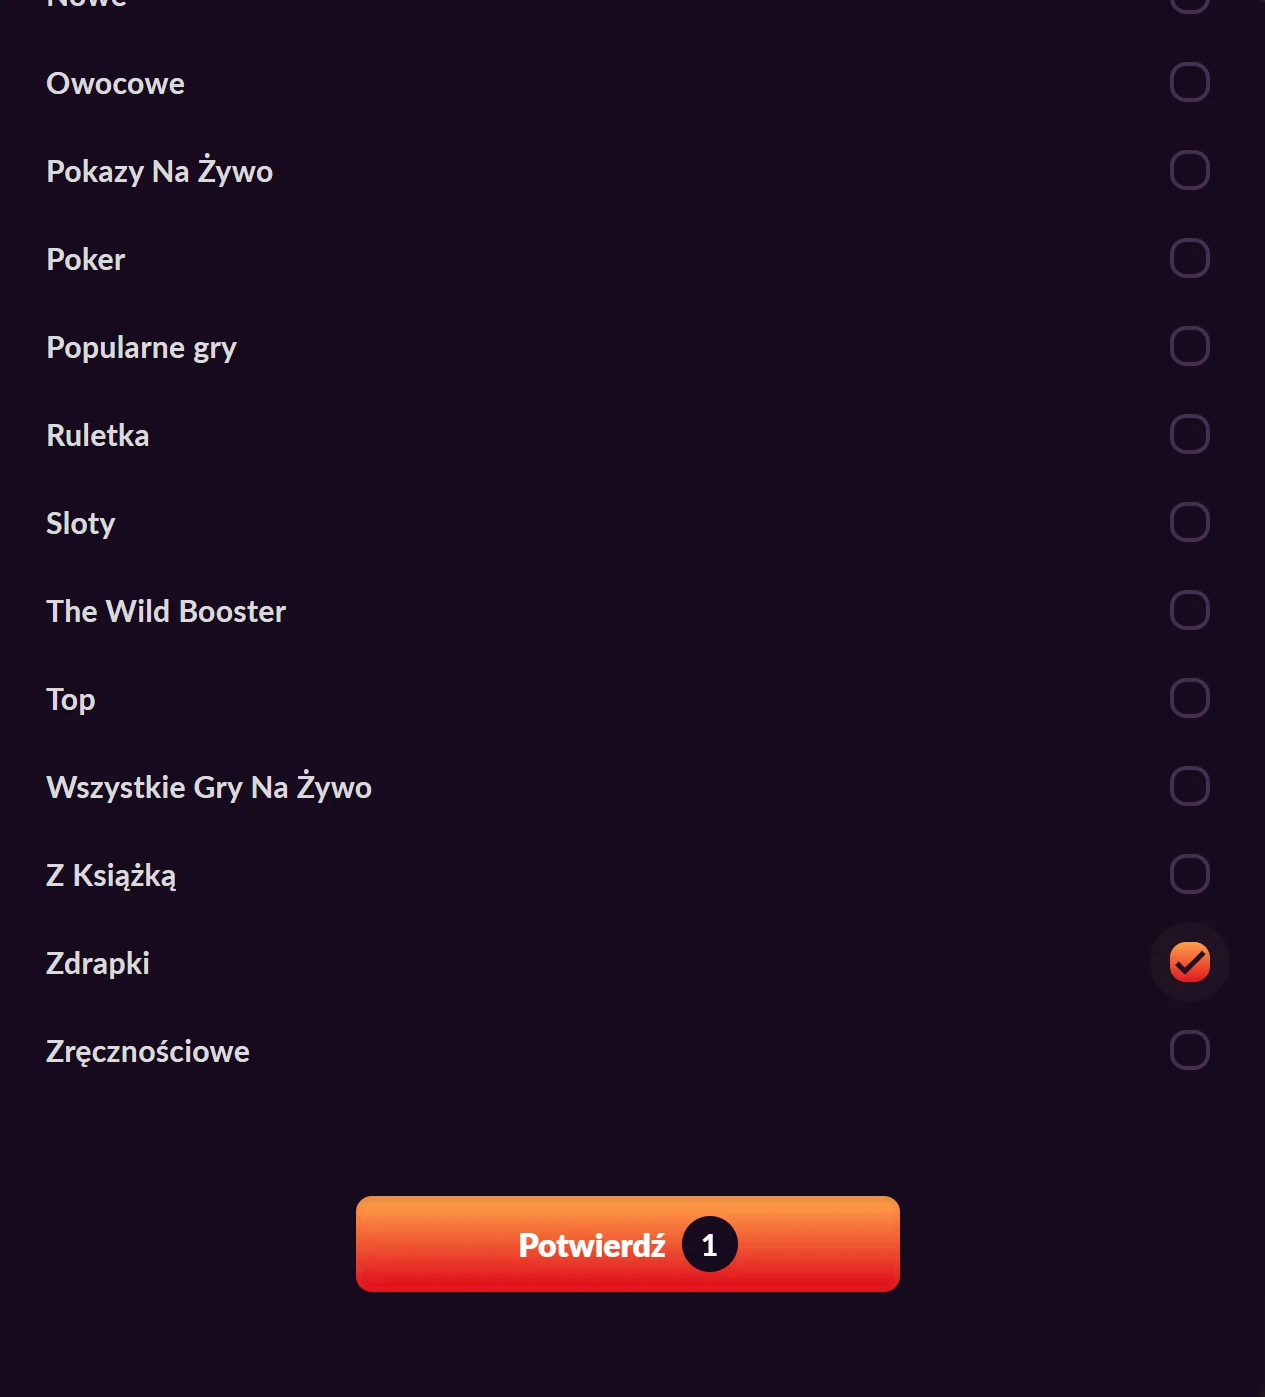This screenshot has height=1397, width=1265.
Task: Enable the Popularne gry filter
Action: (1189, 347)
